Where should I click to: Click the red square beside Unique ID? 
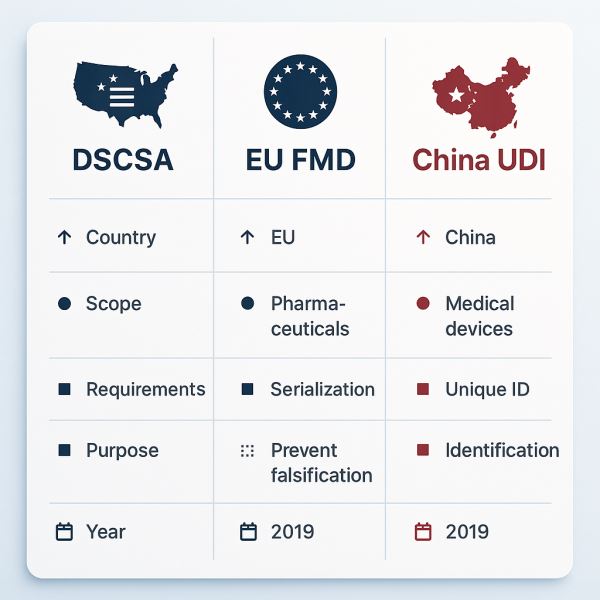pos(422,390)
